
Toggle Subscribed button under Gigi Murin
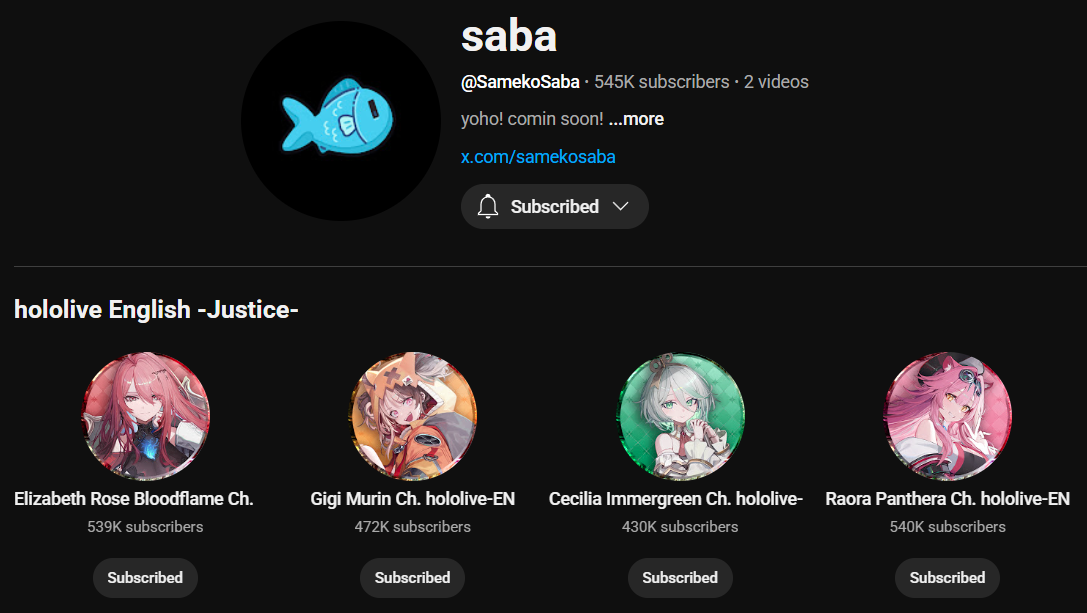tap(412, 578)
